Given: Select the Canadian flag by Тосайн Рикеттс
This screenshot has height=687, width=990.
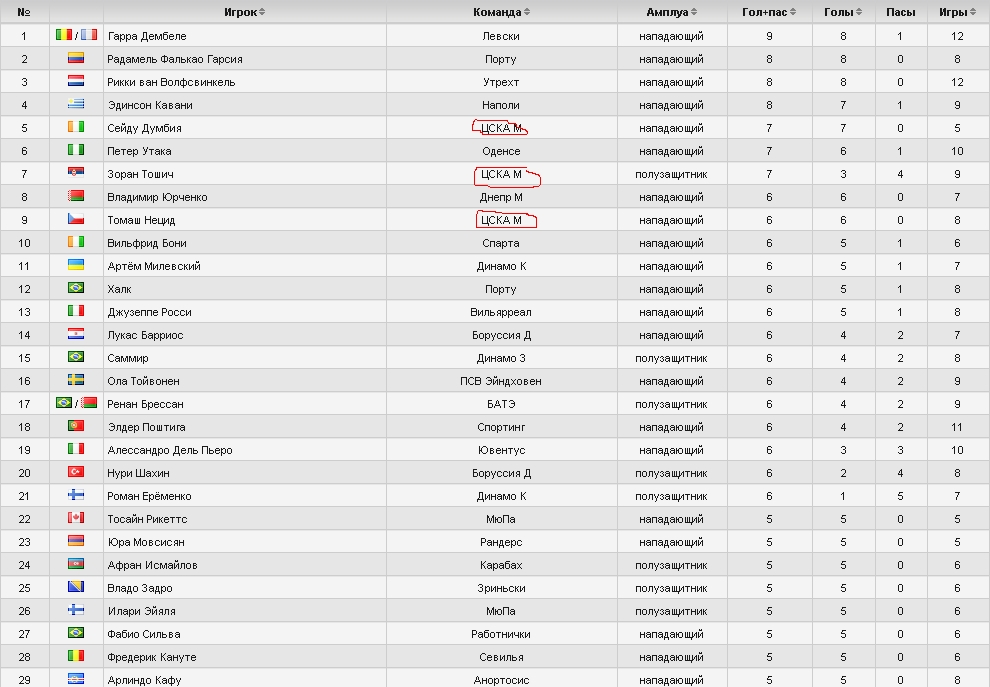Looking at the screenshot, I should [x=76, y=519].
